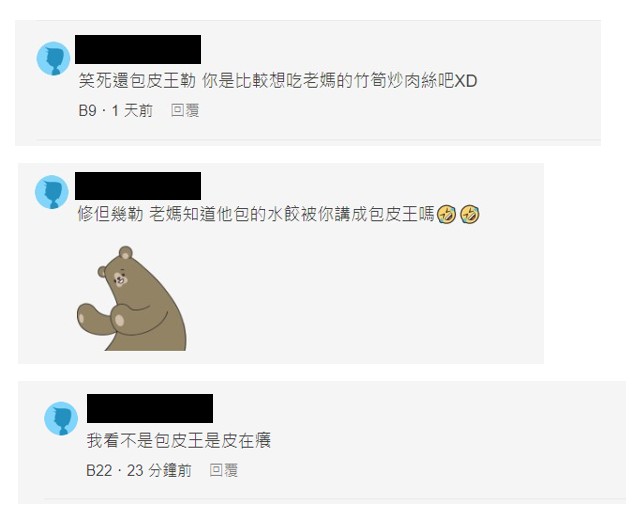Select the B22 floor label
This screenshot has width=644, height=521.
click(x=99, y=470)
